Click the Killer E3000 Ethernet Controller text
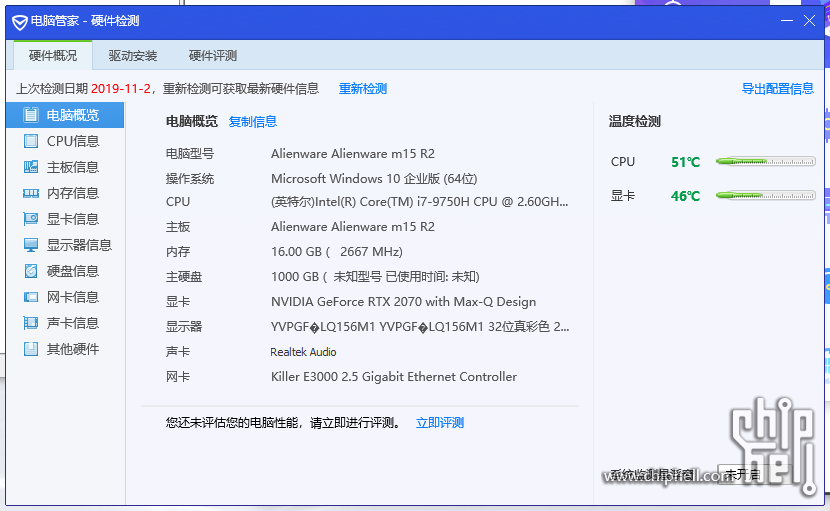The image size is (830, 511). click(x=394, y=376)
